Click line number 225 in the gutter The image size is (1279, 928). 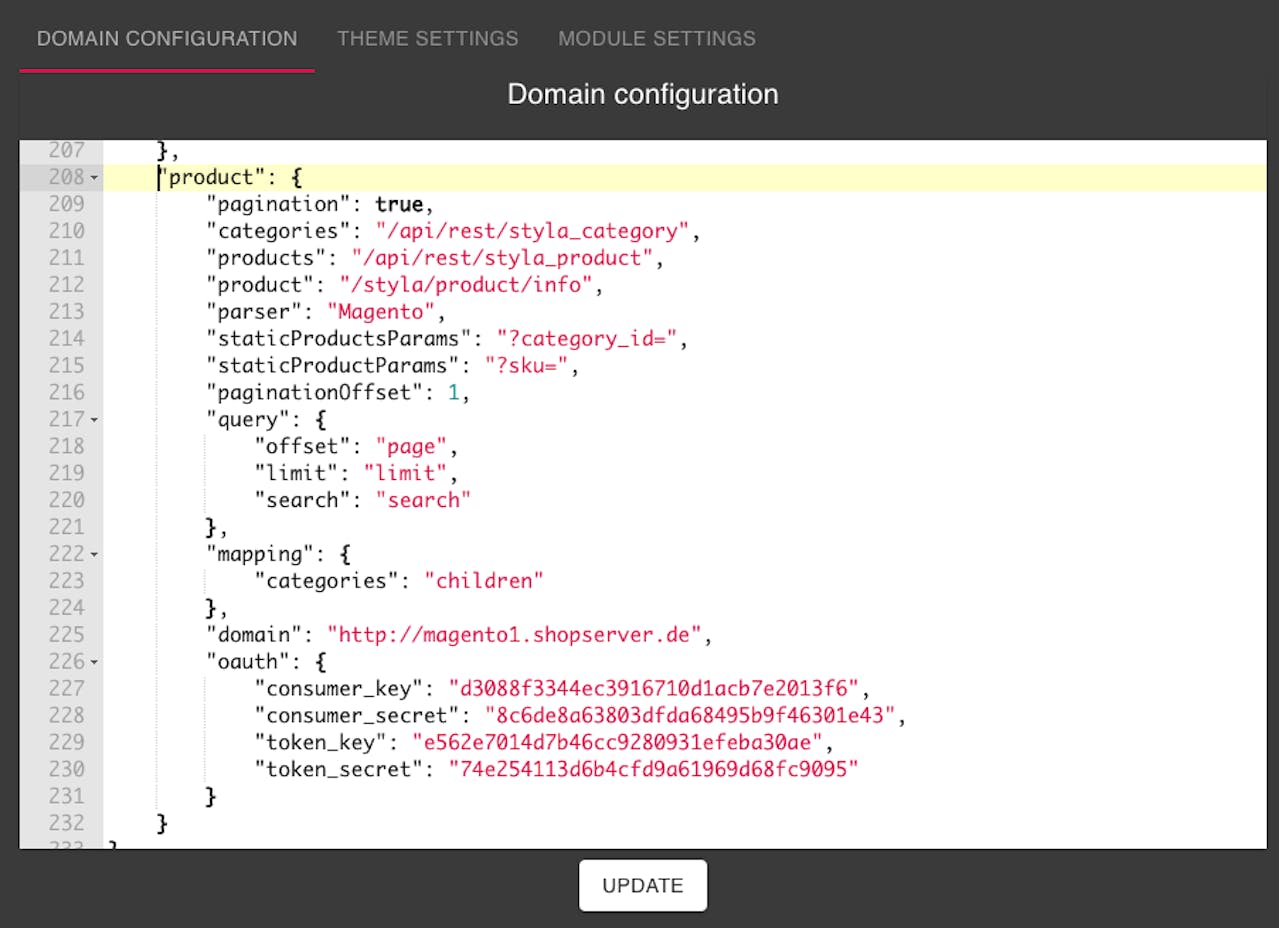[x=66, y=635]
